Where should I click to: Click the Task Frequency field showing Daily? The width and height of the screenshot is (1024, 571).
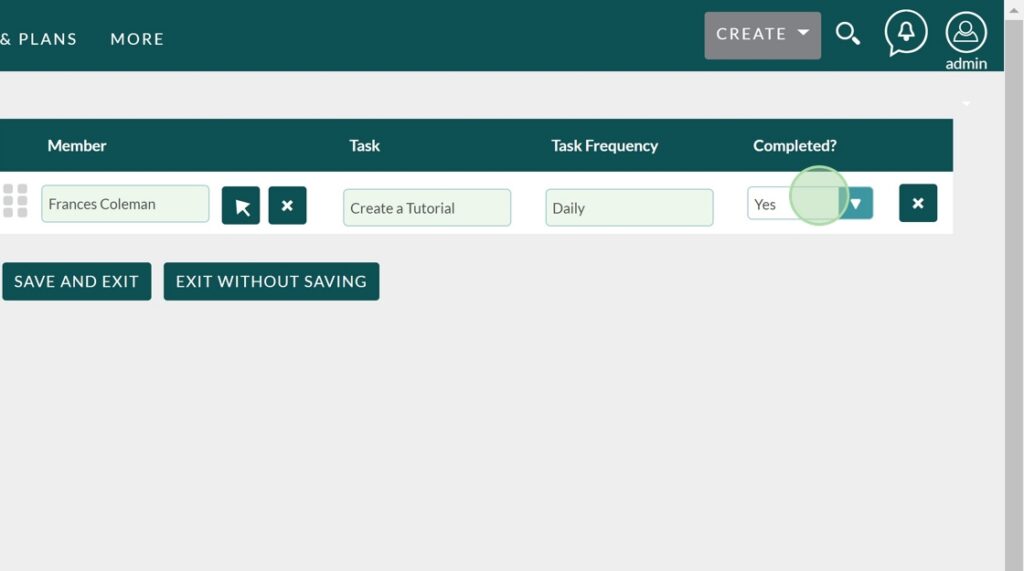628,208
